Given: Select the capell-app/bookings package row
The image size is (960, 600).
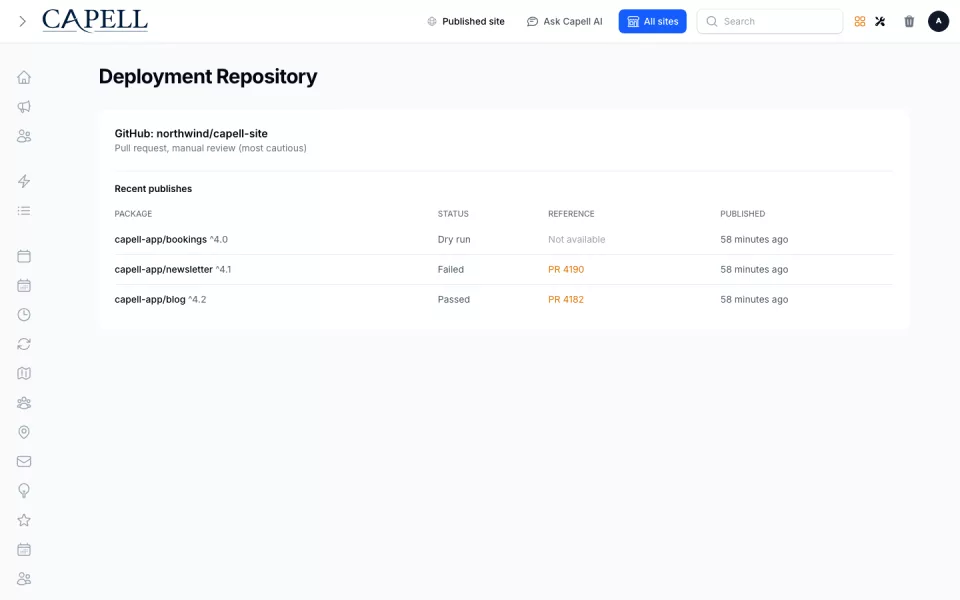Looking at the screenshot, I should 503,239.
